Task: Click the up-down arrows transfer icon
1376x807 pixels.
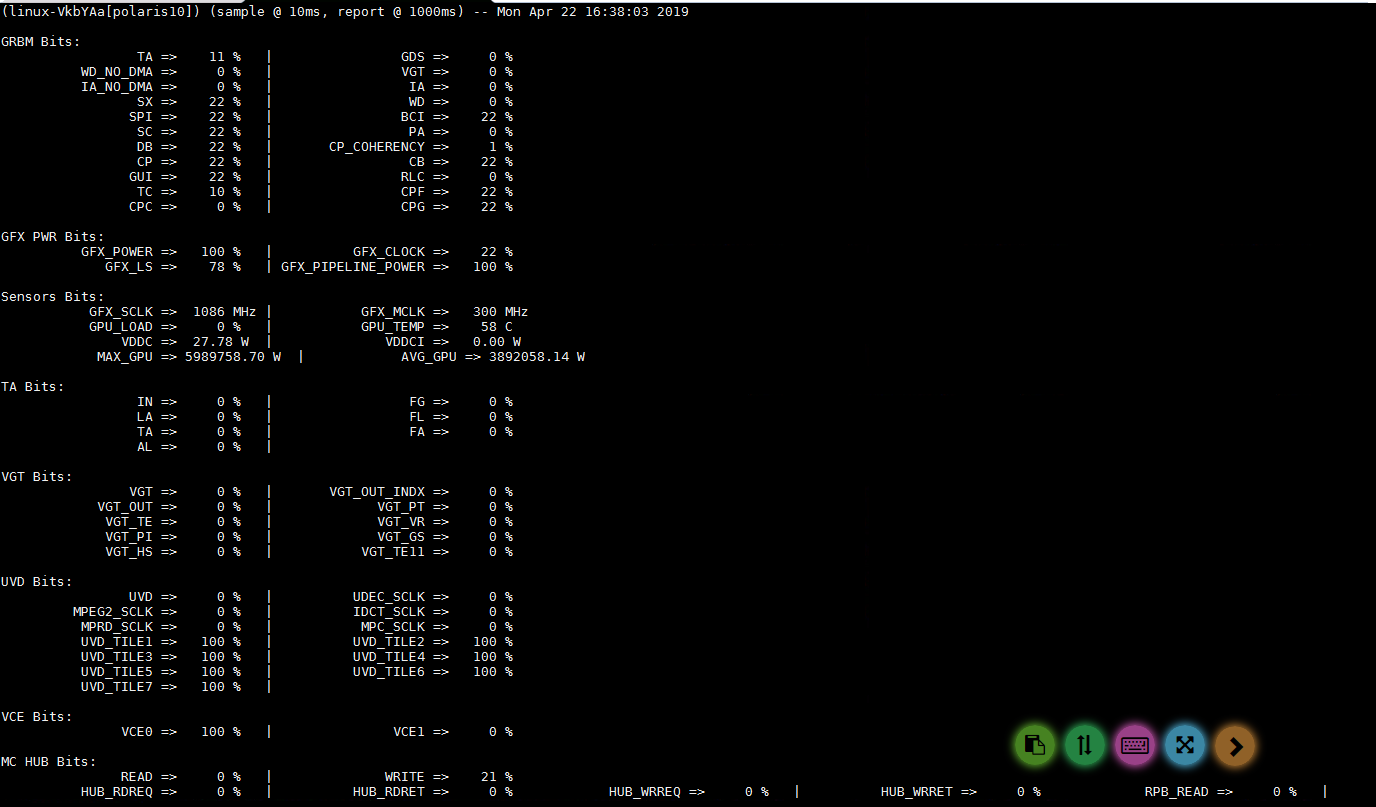Action: click(x=1085, y=745)
